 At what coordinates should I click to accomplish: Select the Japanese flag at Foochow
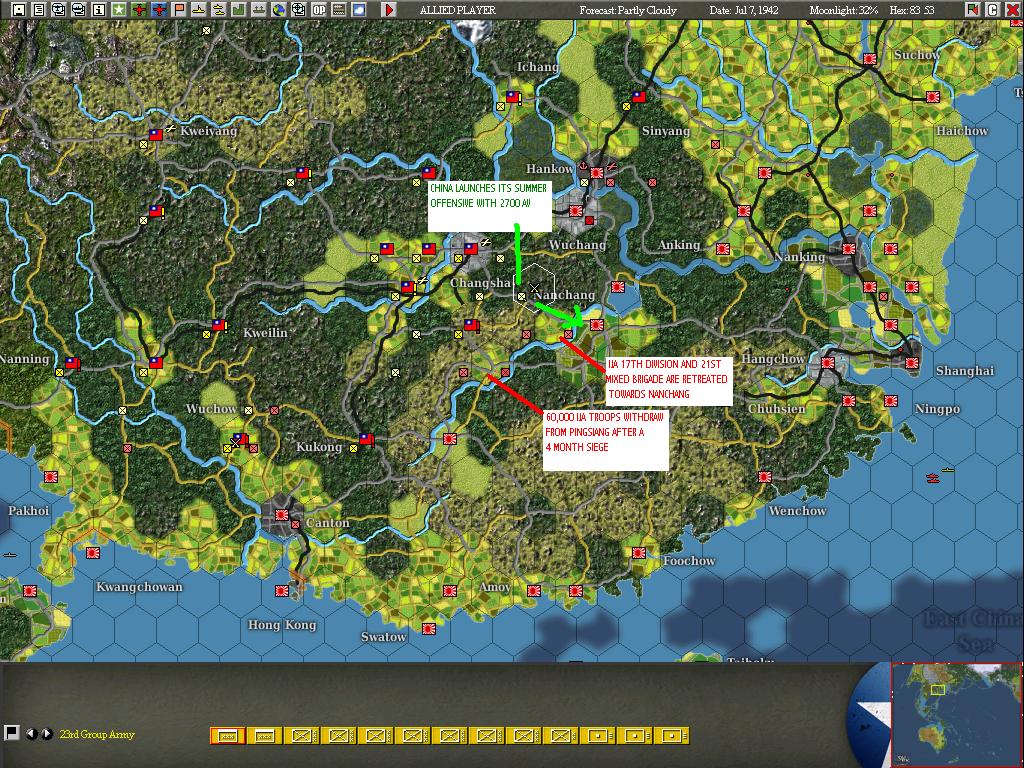tap(639, 553)
